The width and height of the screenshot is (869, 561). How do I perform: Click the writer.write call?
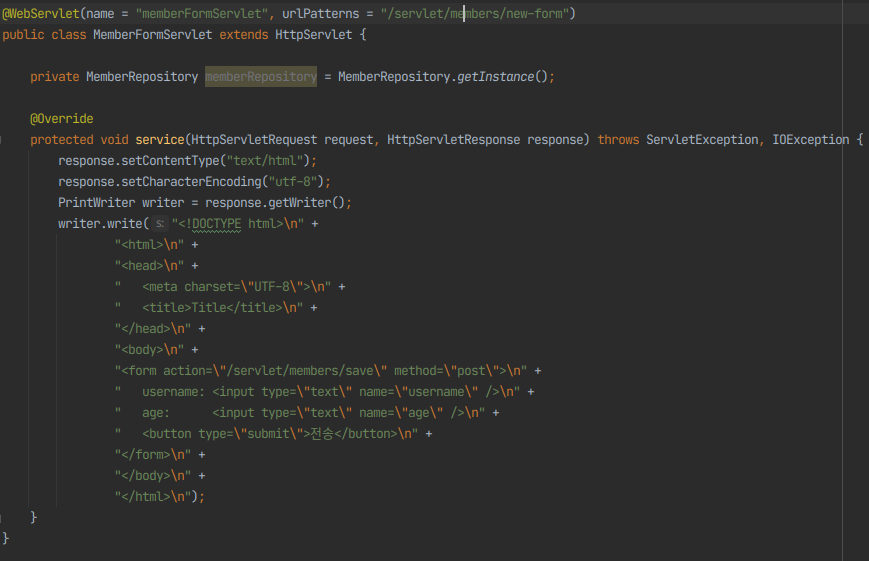100,224
